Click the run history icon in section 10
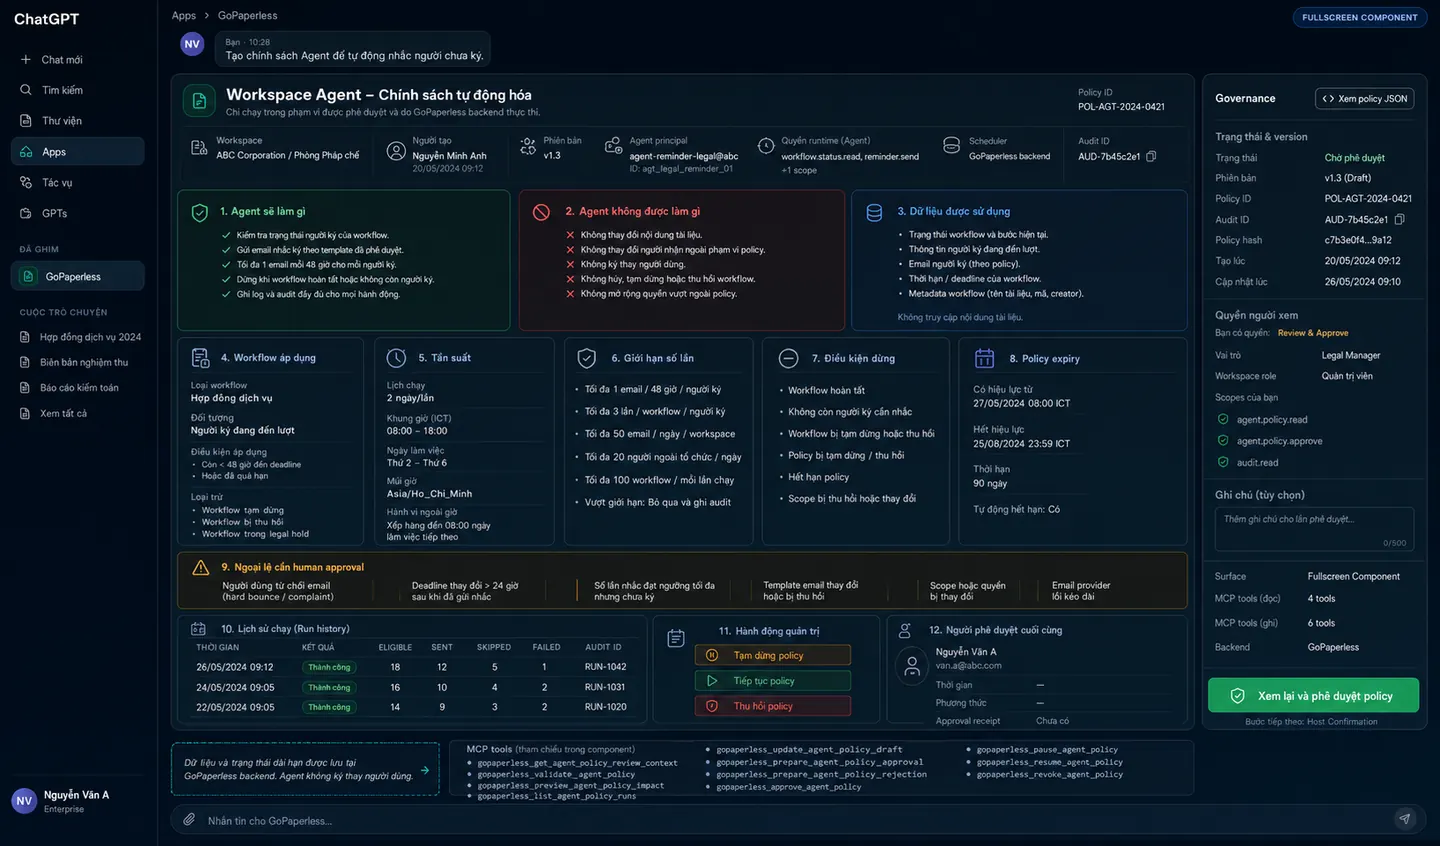The image size is (1440, 846). tap(199, 629)
